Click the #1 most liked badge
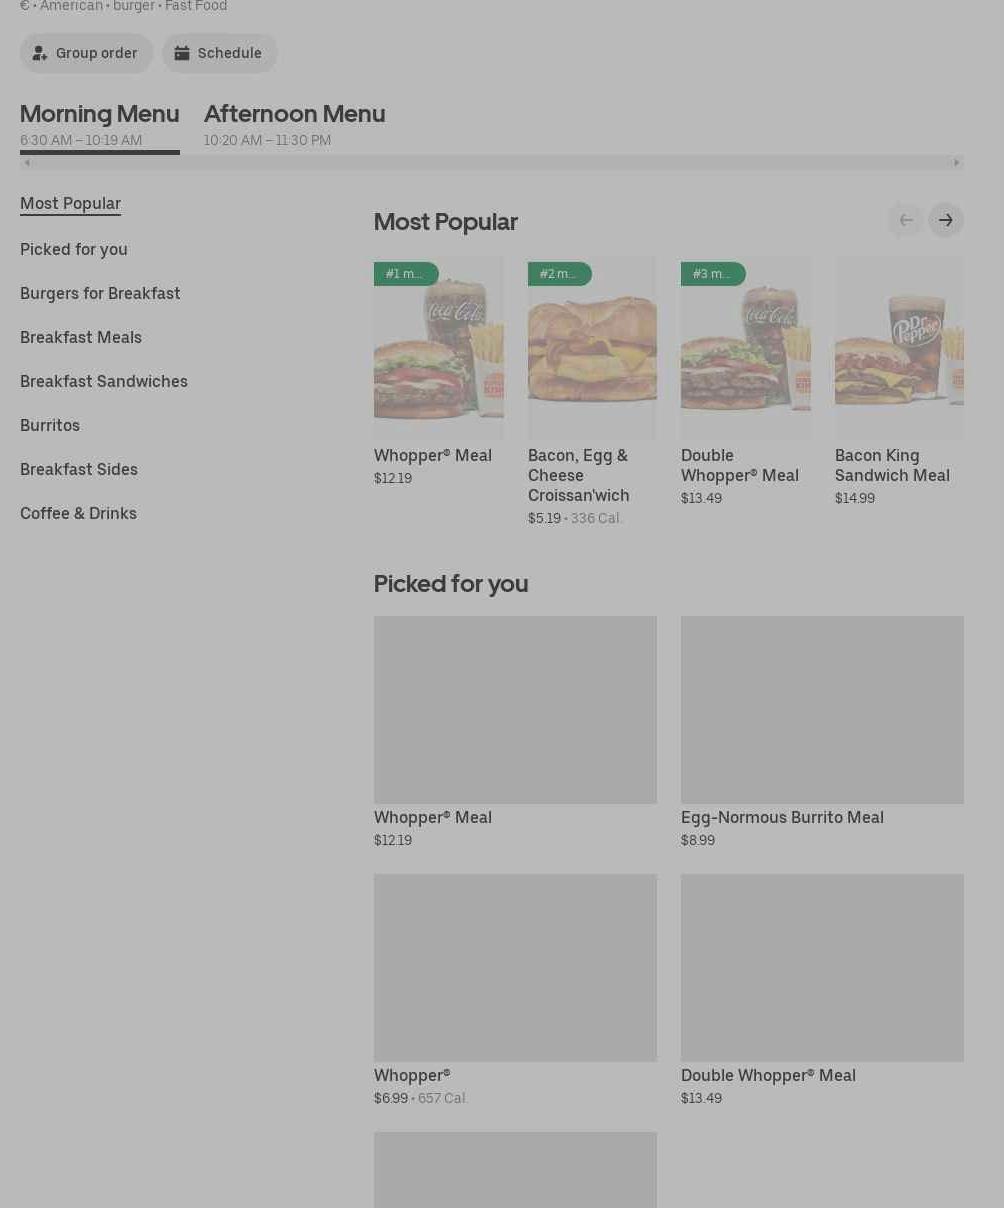Screen dimensions: 1004x1208 pos(406,274)
